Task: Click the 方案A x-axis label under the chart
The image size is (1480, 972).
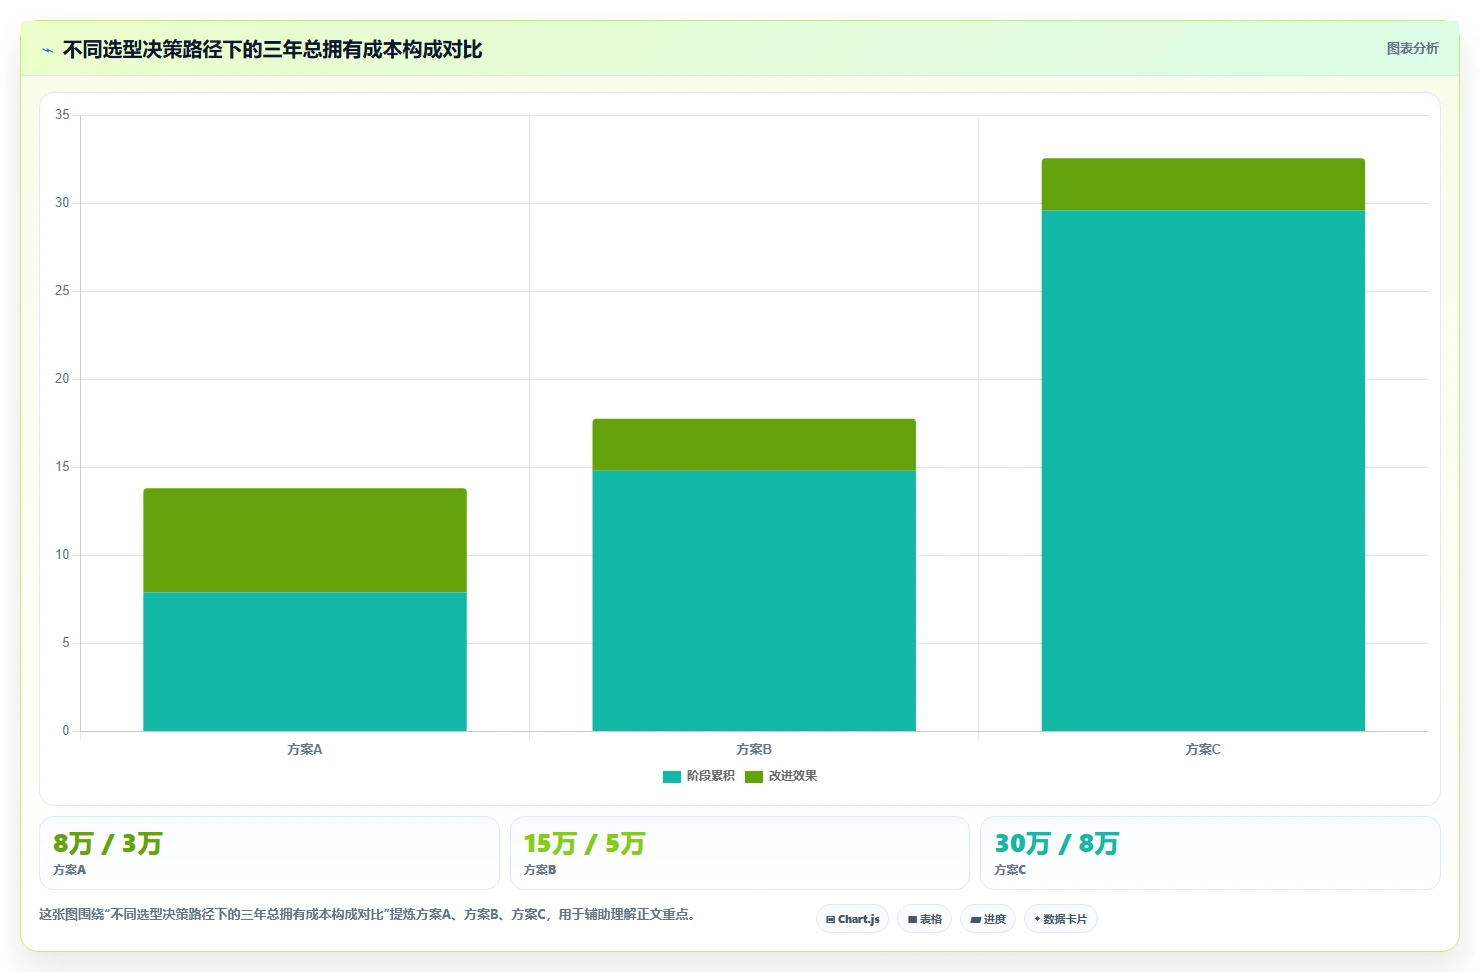Action: point(305,749)
